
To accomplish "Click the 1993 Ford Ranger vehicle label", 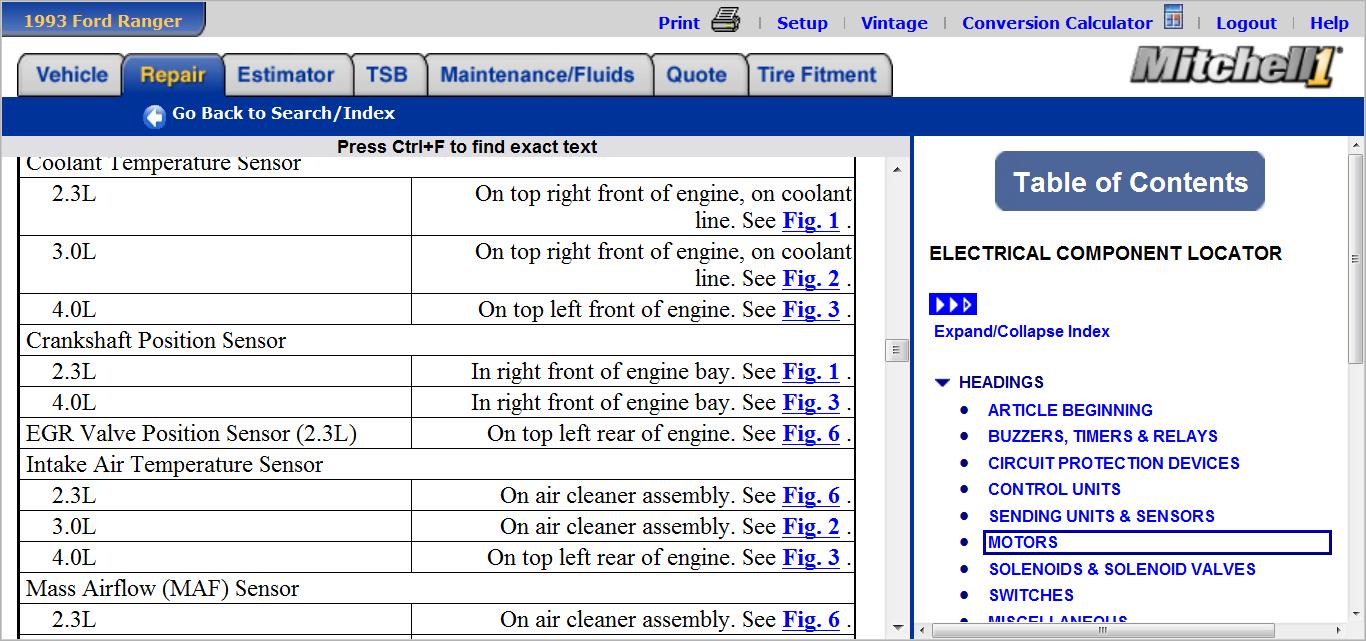I will [103, 20].
